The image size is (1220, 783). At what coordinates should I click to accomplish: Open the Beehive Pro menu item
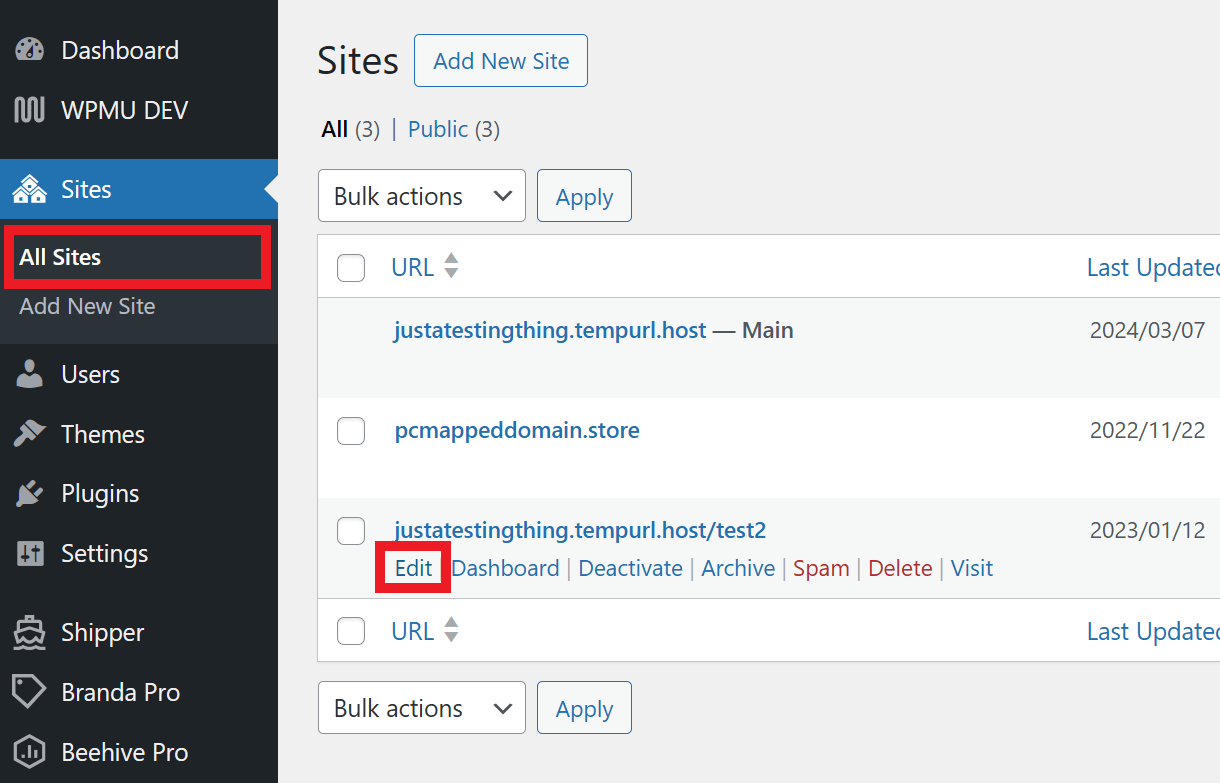coord(139,752)
